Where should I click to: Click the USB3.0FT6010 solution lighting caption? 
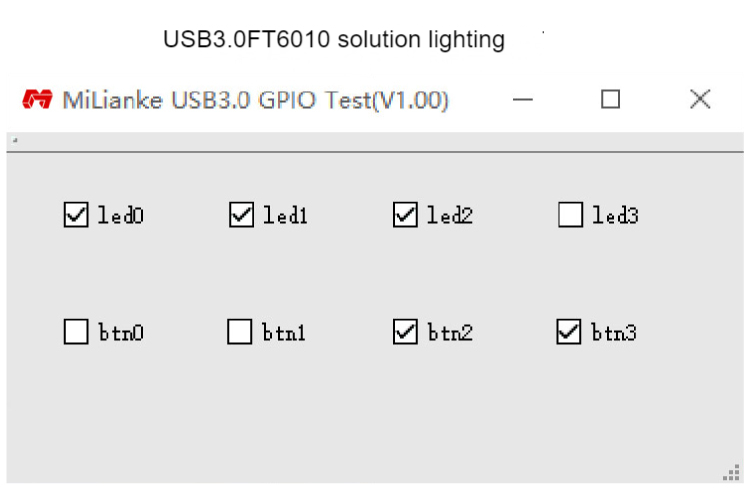point(334,39)
